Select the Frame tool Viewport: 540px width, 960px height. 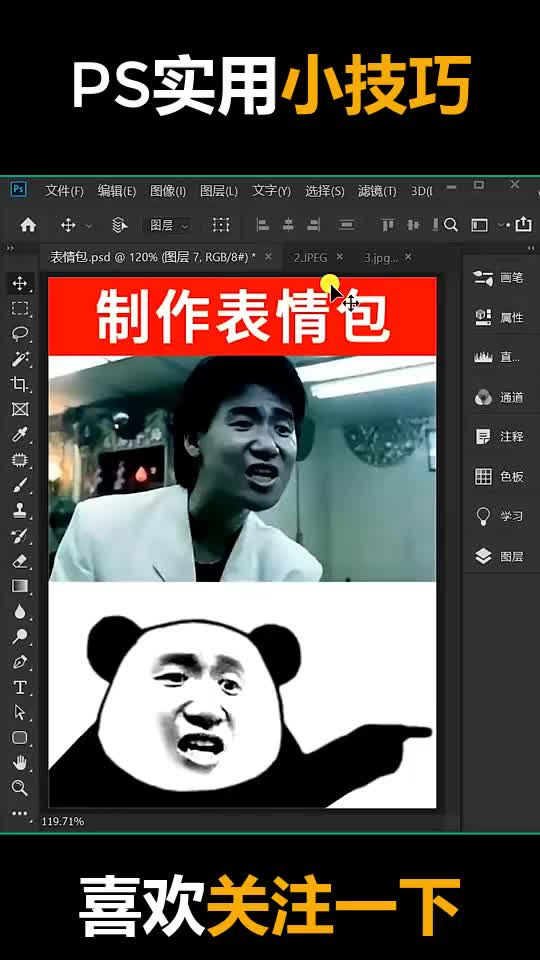pos(20,409)
